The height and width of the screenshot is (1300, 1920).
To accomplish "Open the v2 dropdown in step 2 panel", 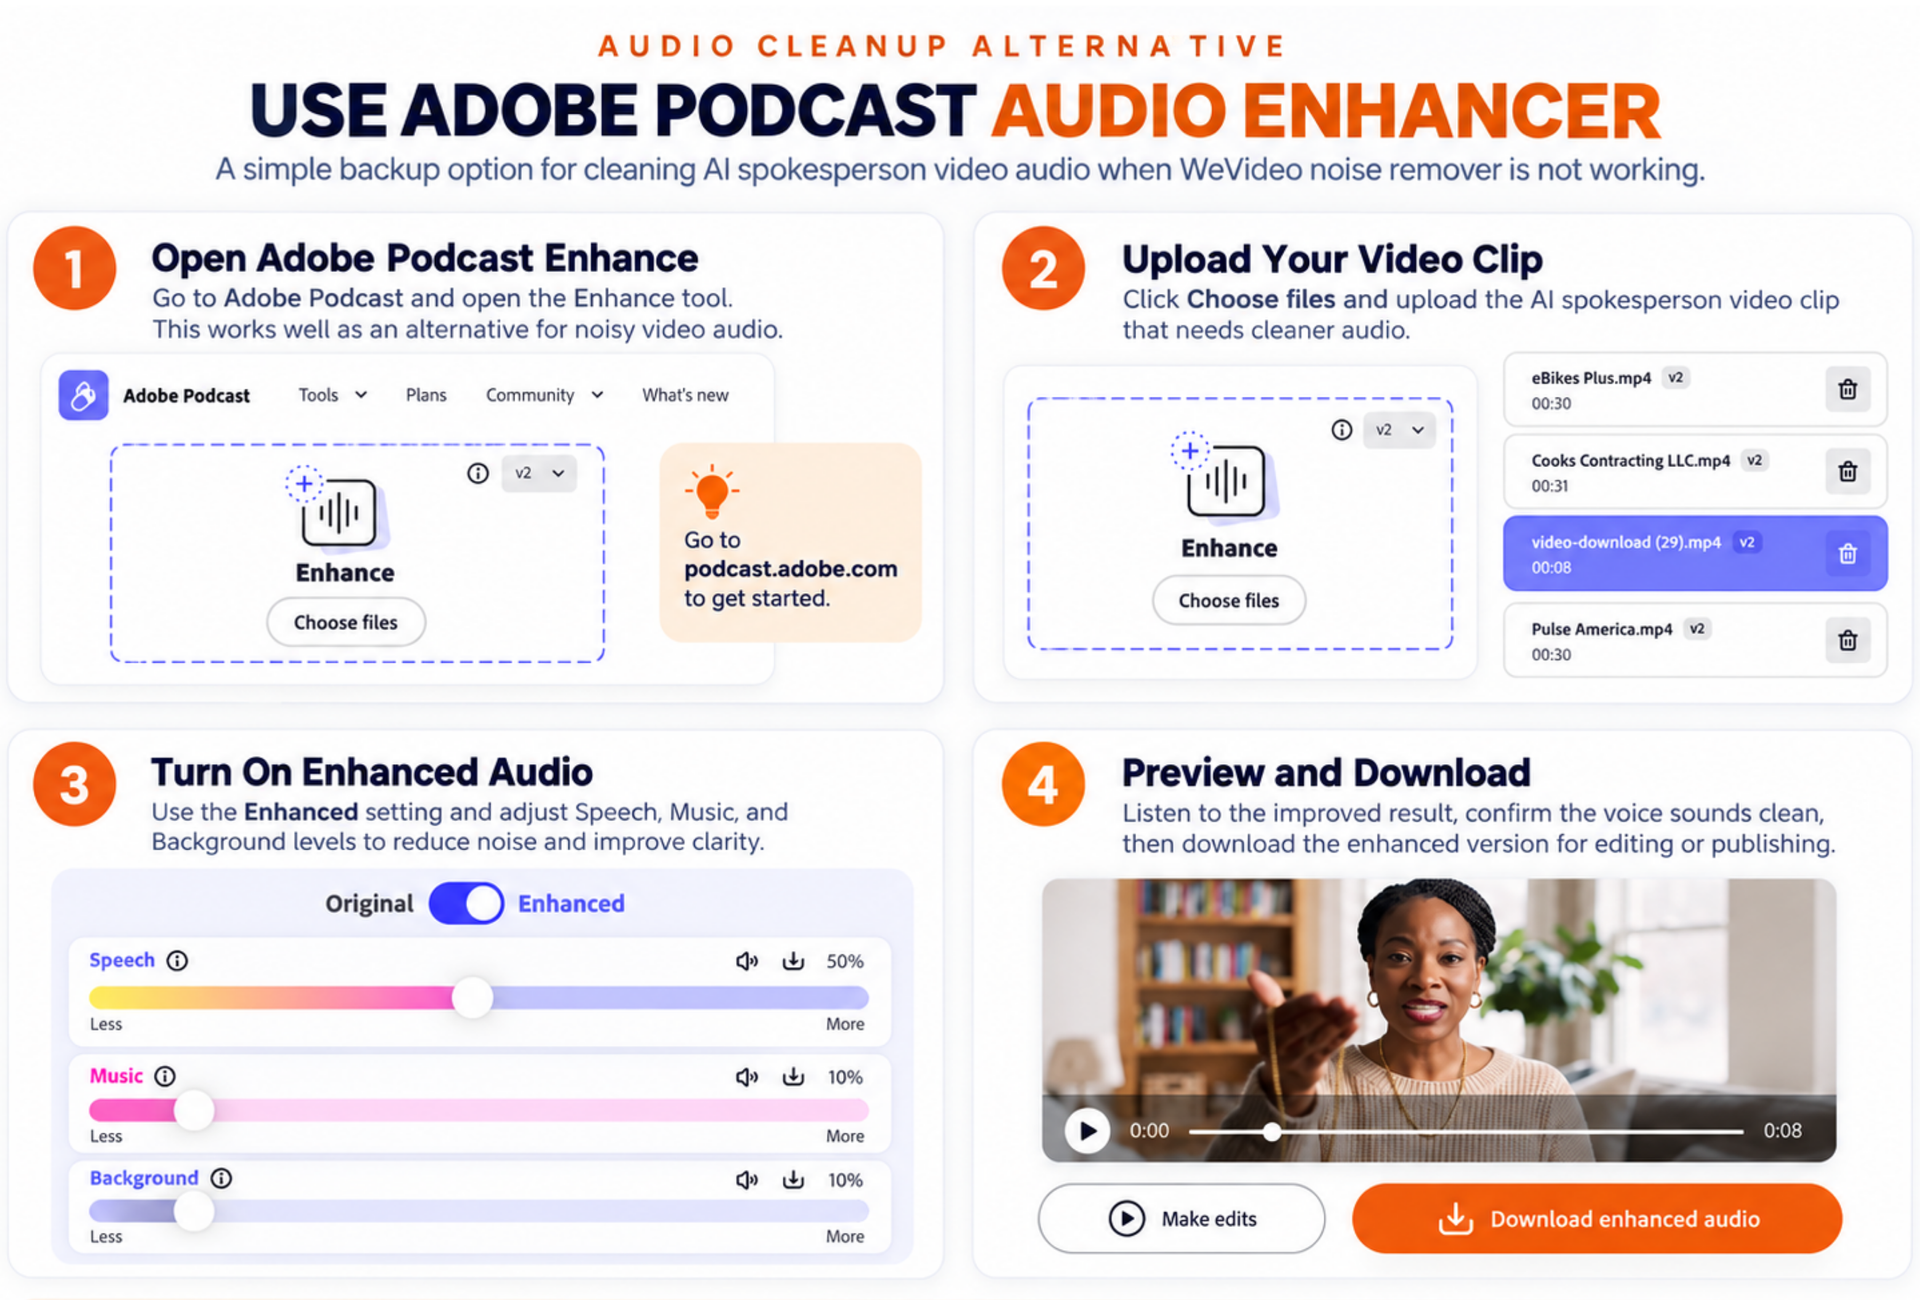I will coord(1400,430).
